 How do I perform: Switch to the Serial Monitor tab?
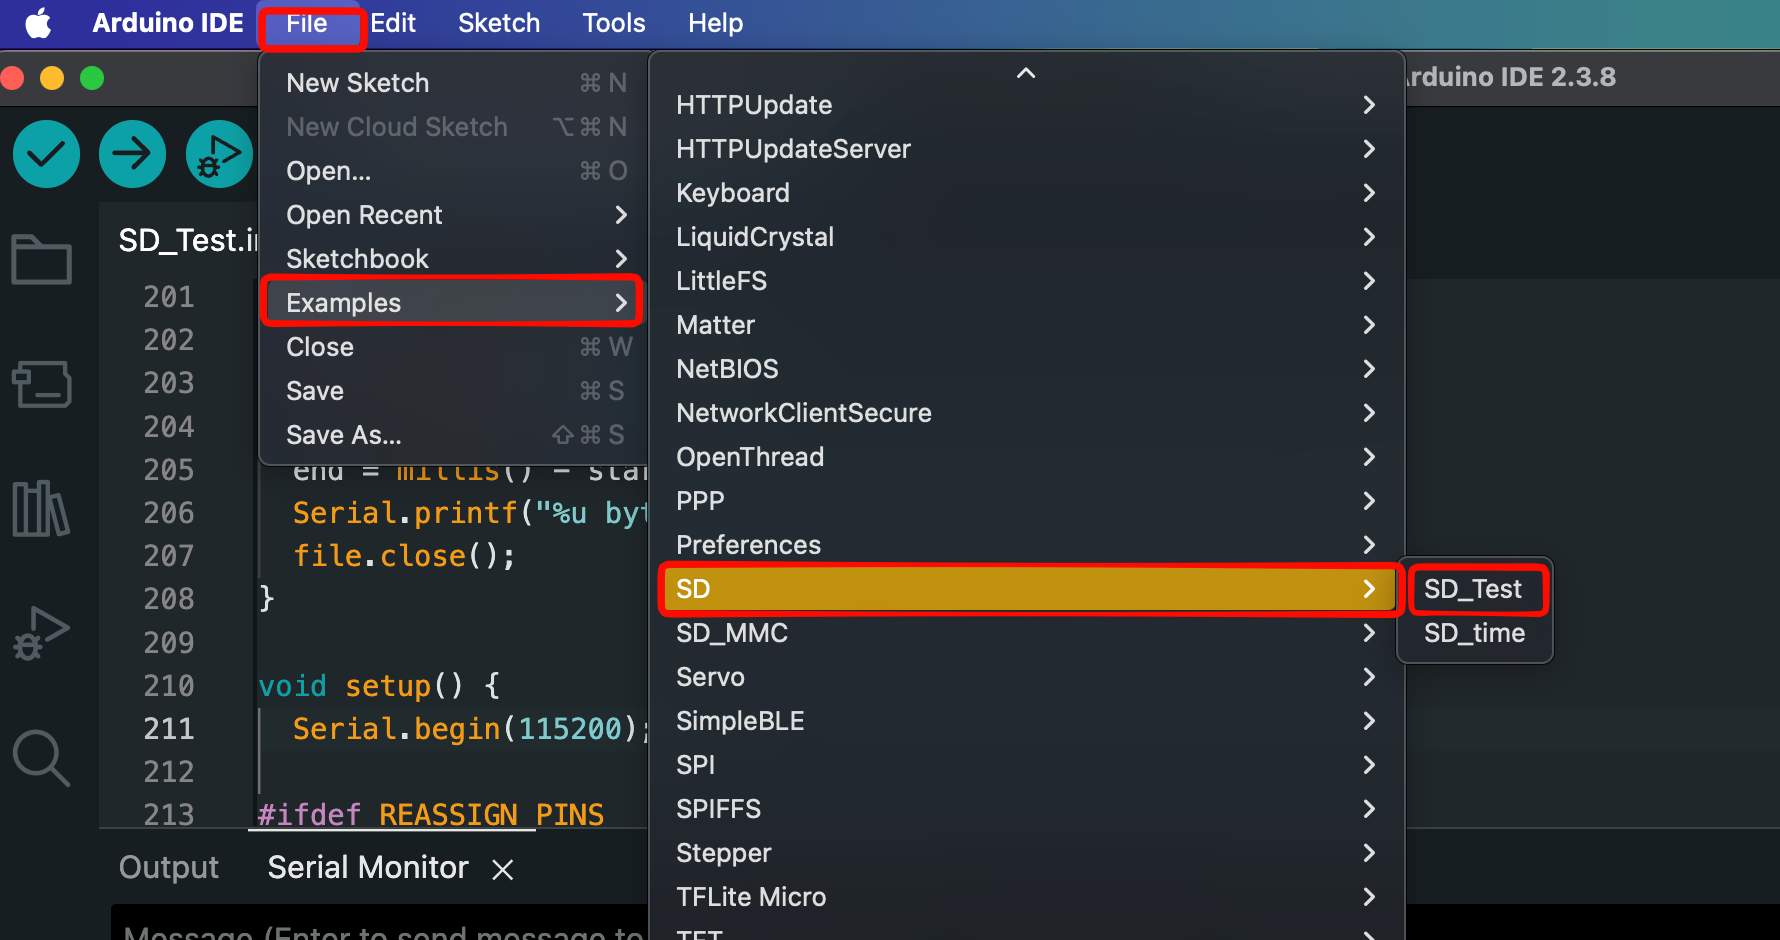368,868
